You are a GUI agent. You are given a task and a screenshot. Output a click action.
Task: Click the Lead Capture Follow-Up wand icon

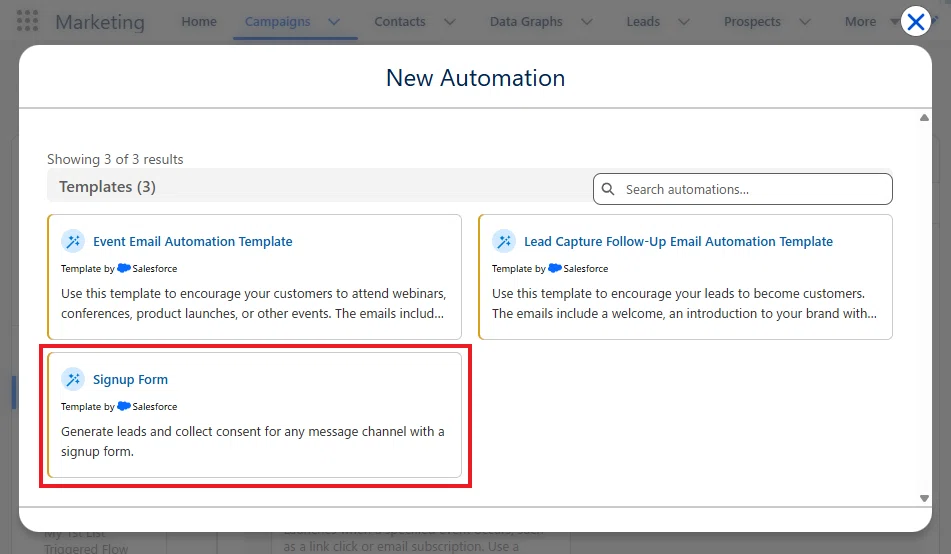tap(503, 242)
